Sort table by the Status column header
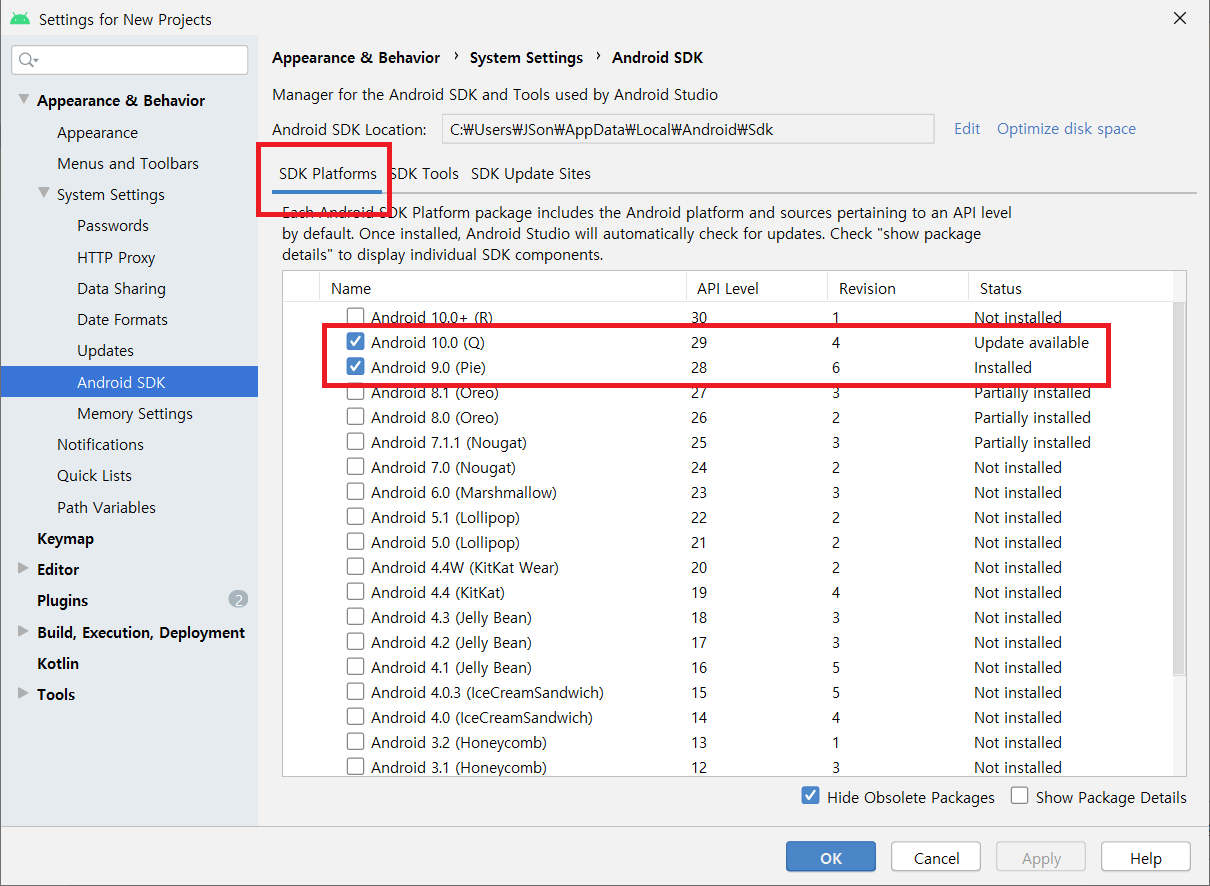1210x886 pixels. click(1070, 288)
